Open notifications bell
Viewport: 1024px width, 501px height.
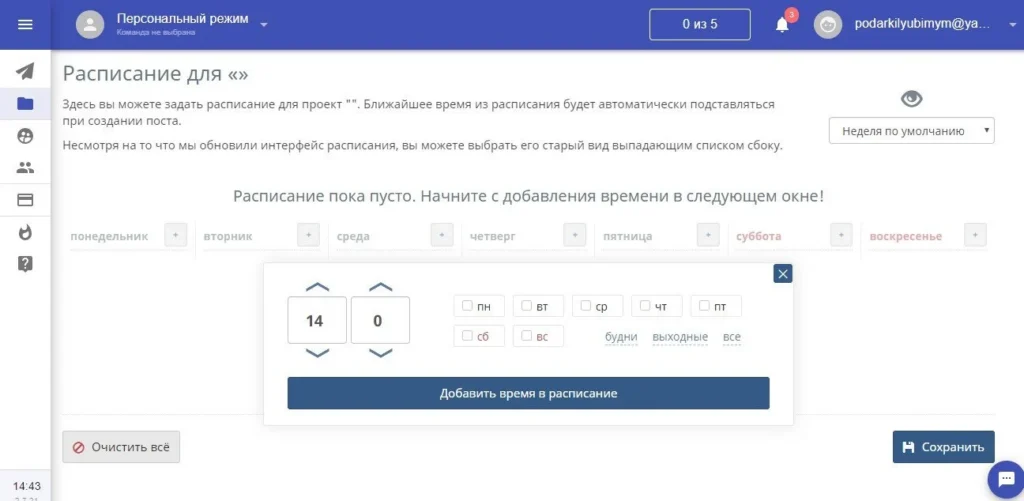tap(782, 25)
